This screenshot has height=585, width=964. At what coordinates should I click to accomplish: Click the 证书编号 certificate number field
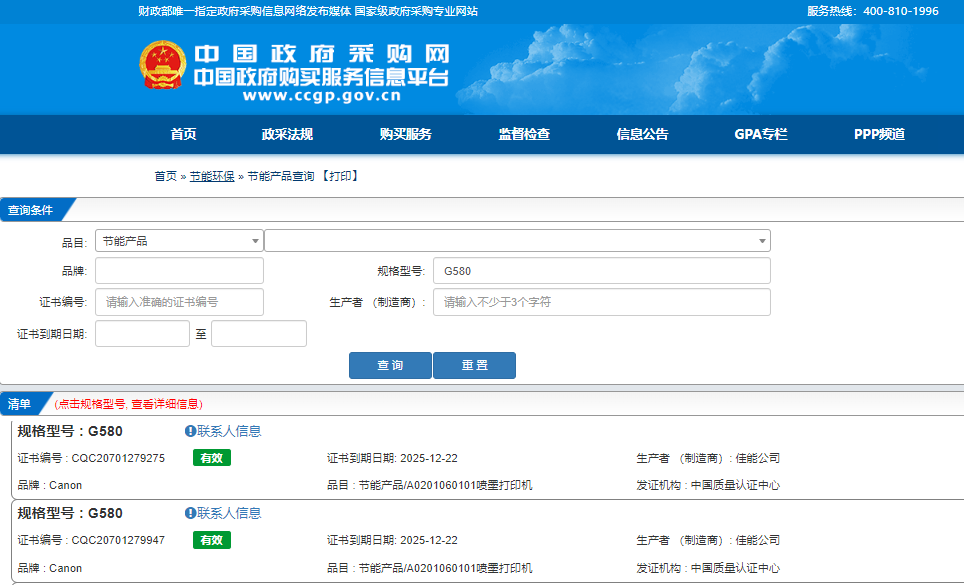pyautogui.click(x=179, y=302)
